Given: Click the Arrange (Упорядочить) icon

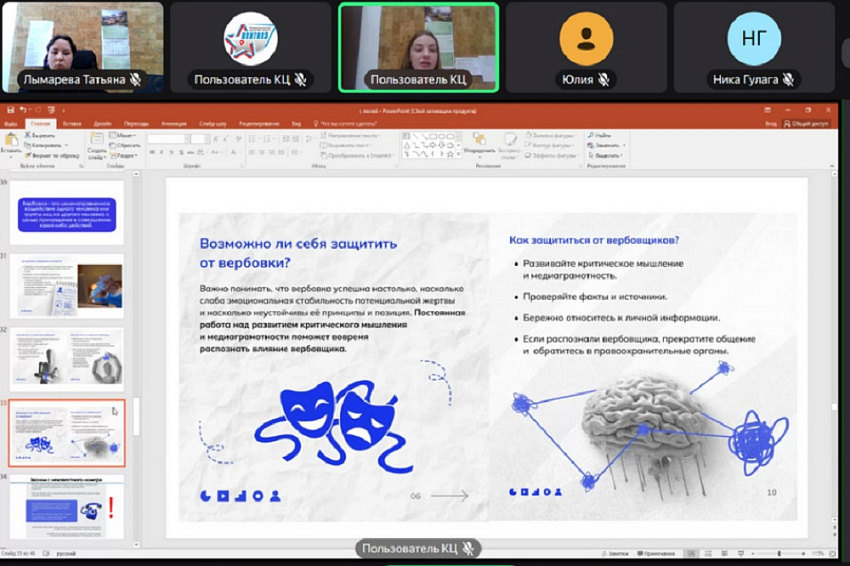Looking at the screenshot, I should tap(484, 142).
